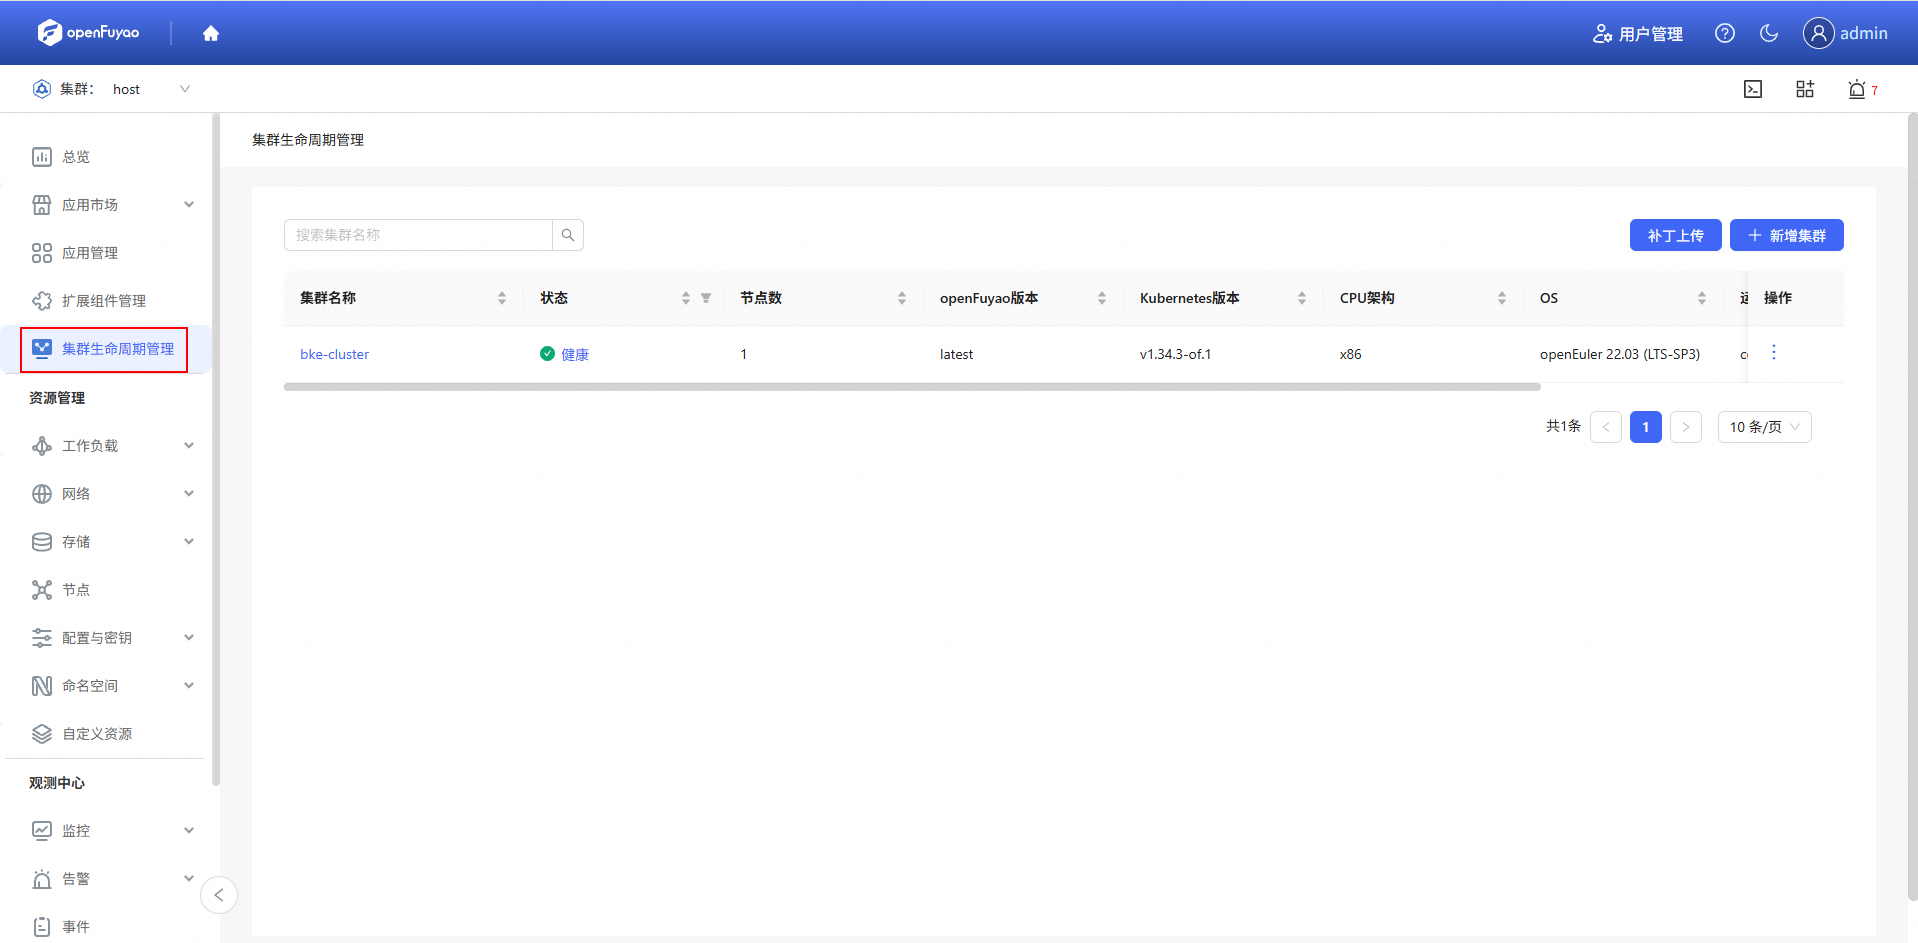Open the three-dot actions menu for bke-cluster
Screen dimensions: 1918x943
(x=1773, y=352)
